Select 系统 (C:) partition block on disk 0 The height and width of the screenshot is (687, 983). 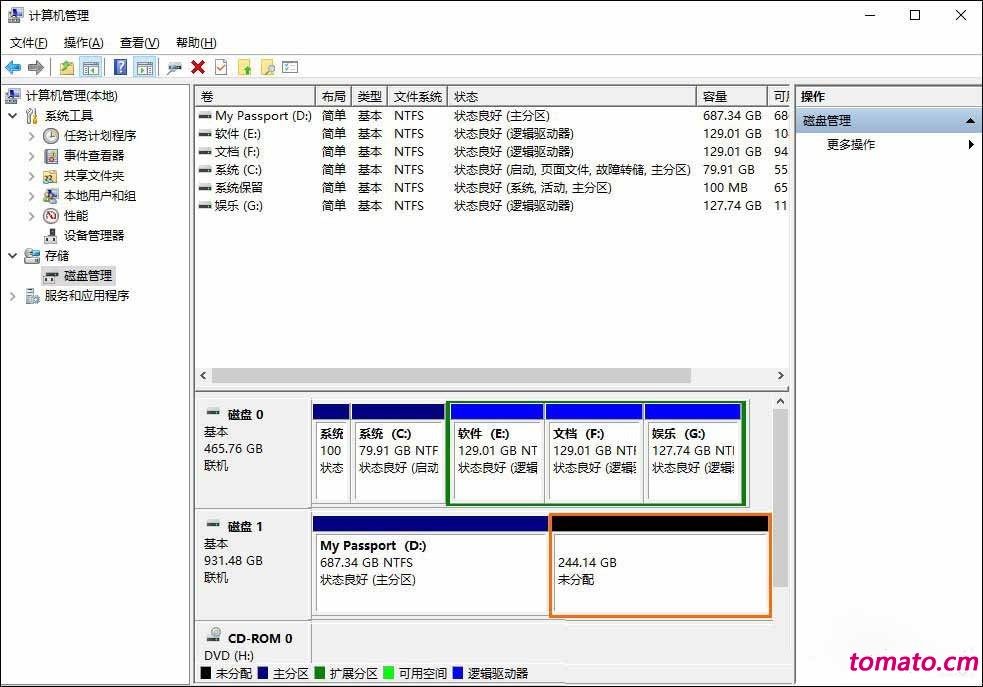[x=398, y=453]
